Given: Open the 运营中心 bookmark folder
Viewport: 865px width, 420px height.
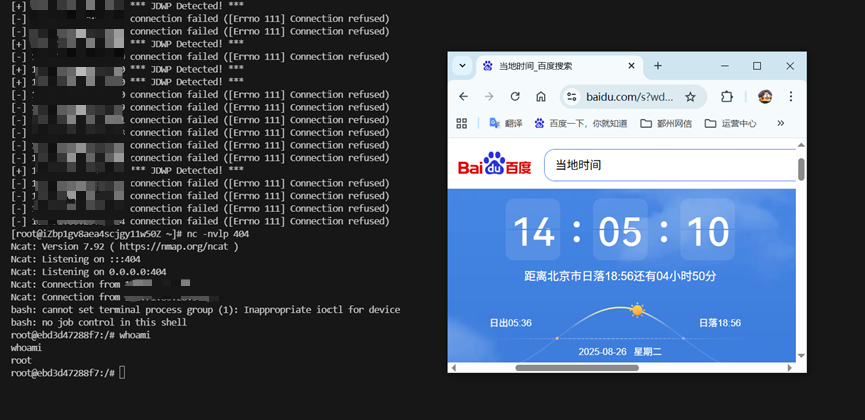Looking at the screenshot, I should tap(730, 123).
